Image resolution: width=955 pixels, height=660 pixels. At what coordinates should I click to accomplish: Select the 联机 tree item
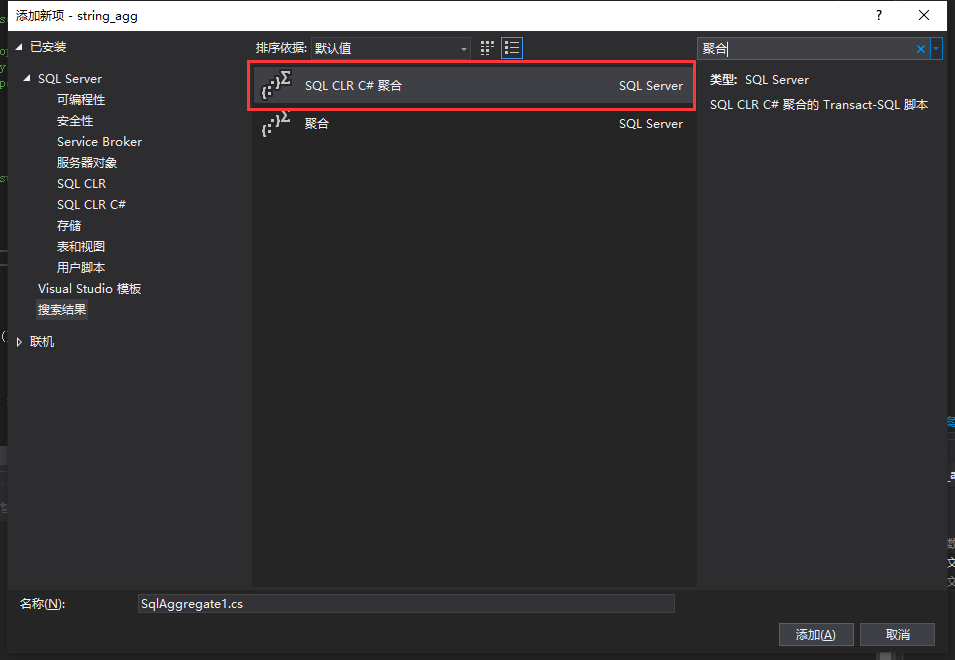click(x=42, y=342)
